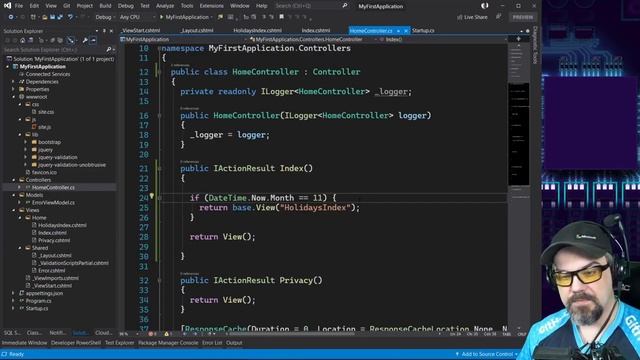
Task: Select site.css in Solution Explorer
Action: (x=46, y=112)
